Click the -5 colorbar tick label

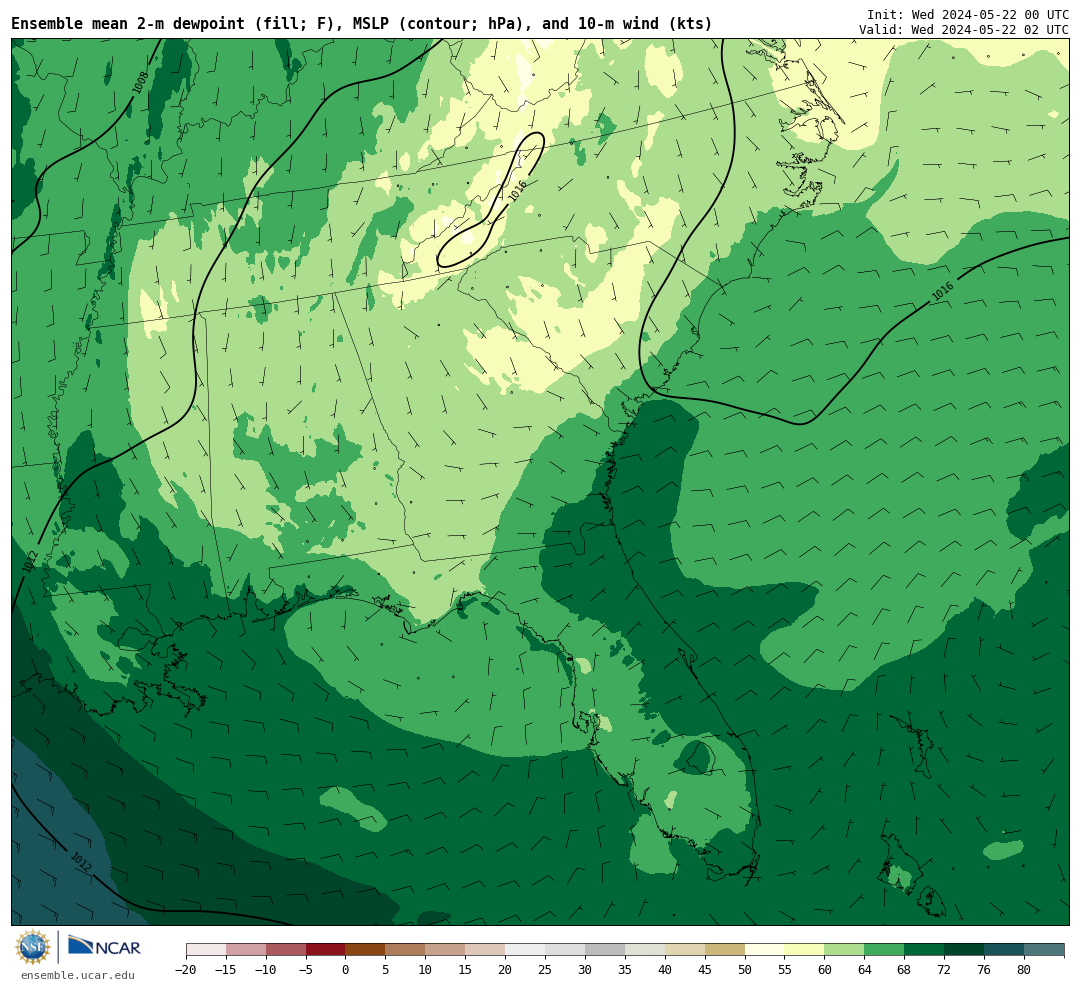[x=306, y=970]
